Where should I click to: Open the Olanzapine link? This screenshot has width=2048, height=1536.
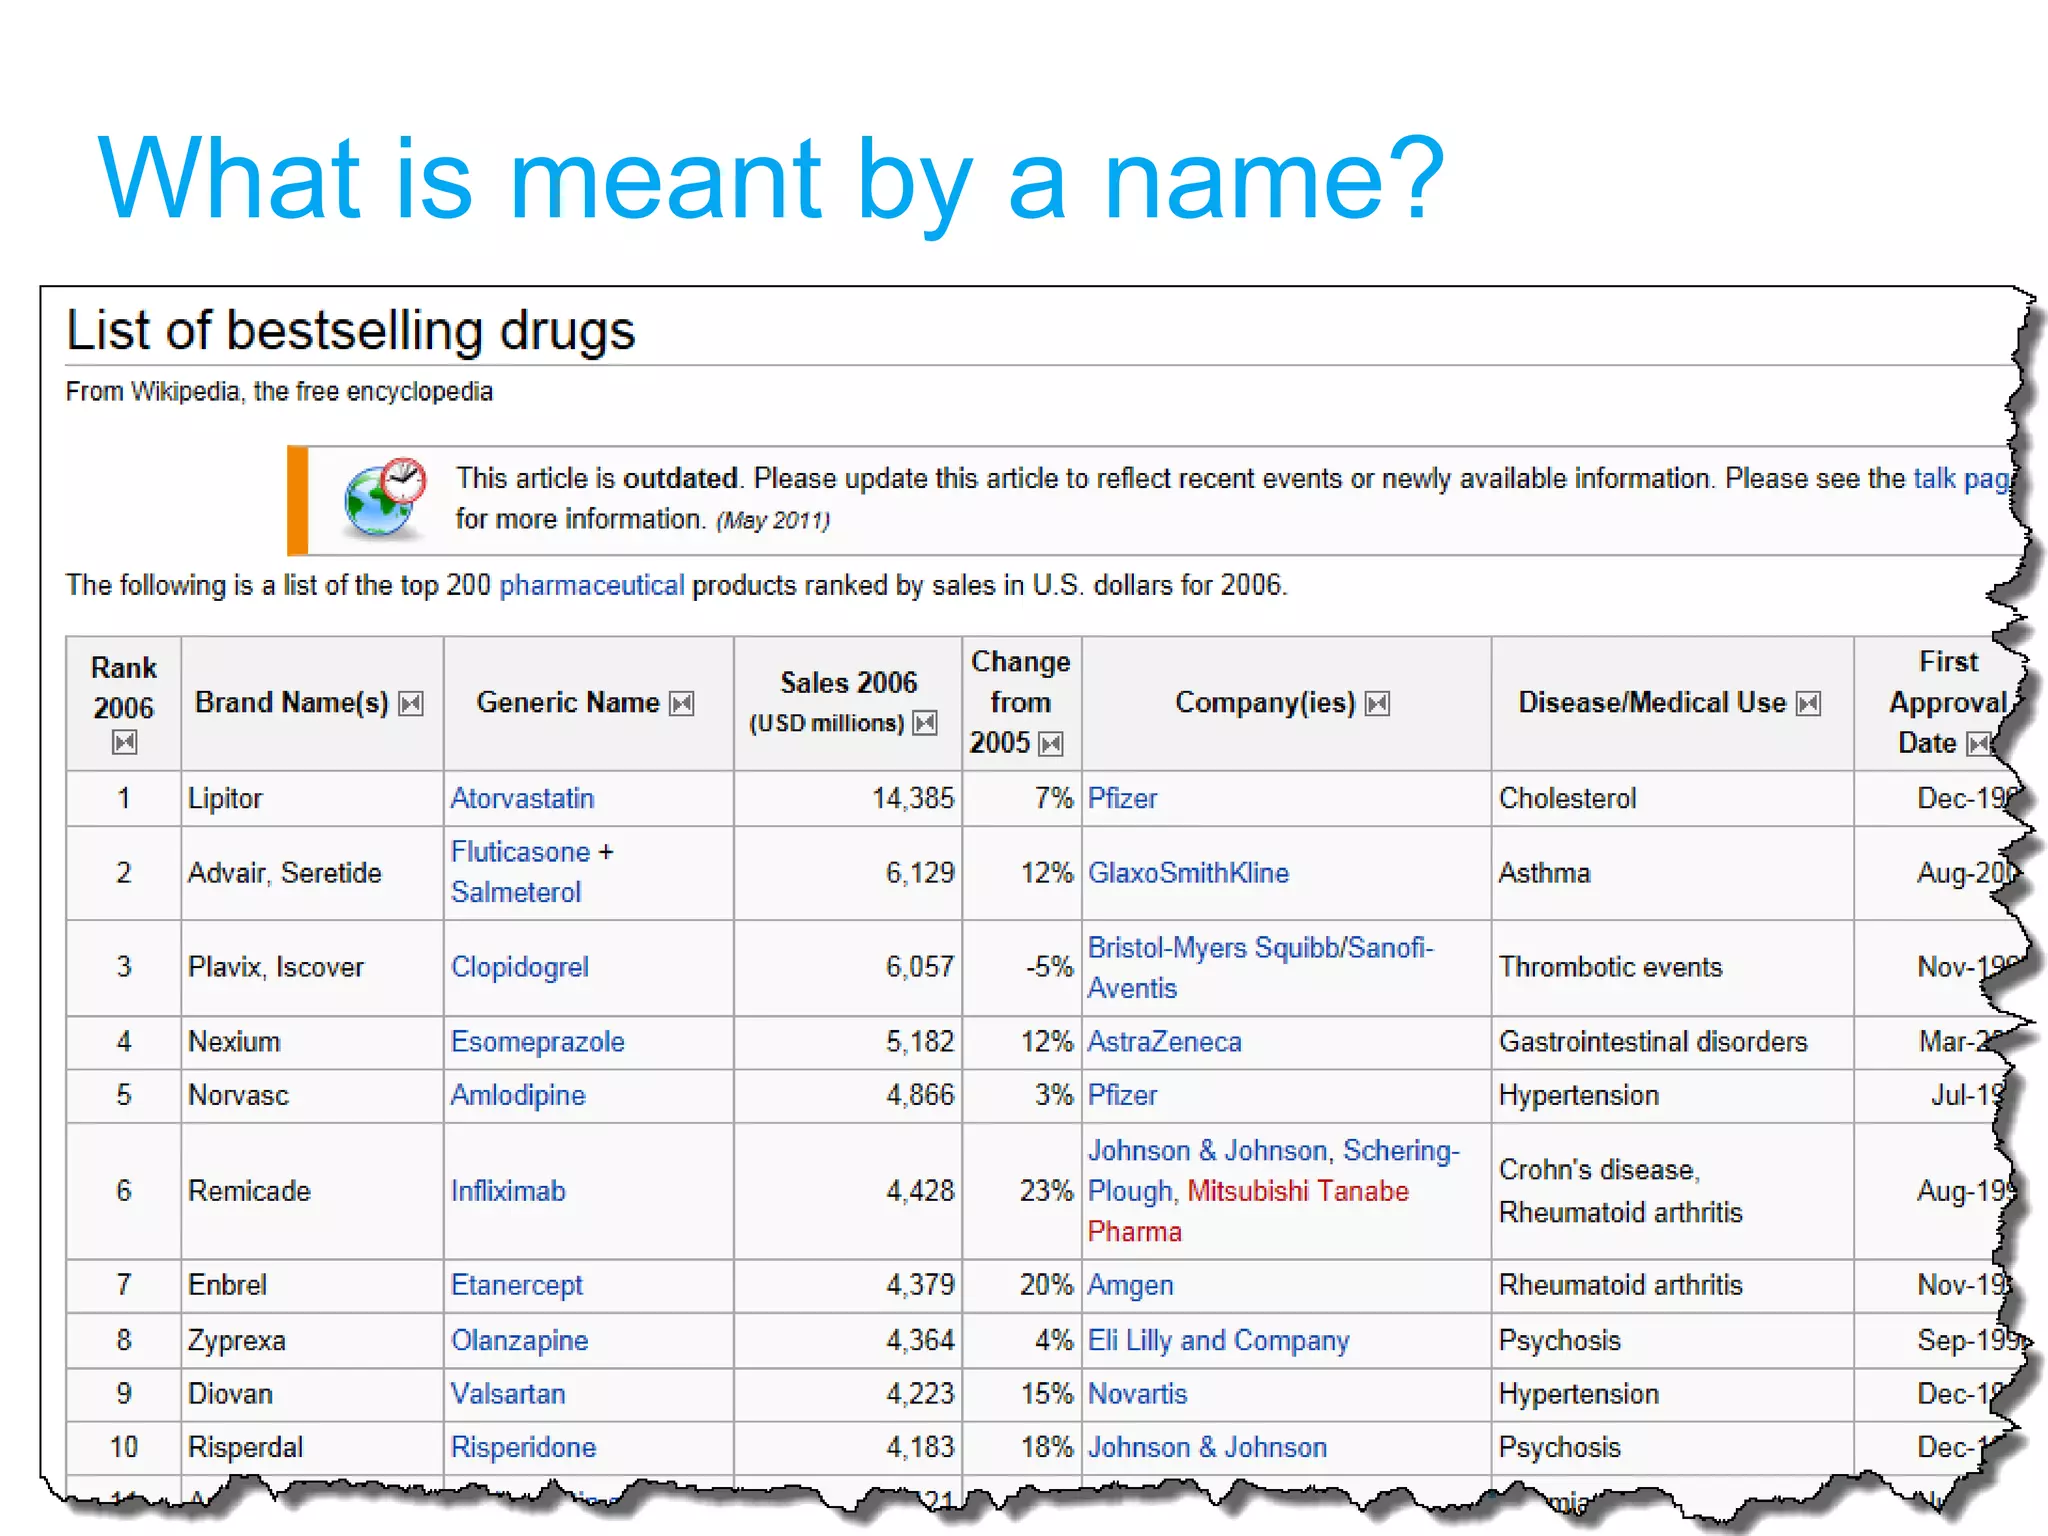tap(520, 1340)
